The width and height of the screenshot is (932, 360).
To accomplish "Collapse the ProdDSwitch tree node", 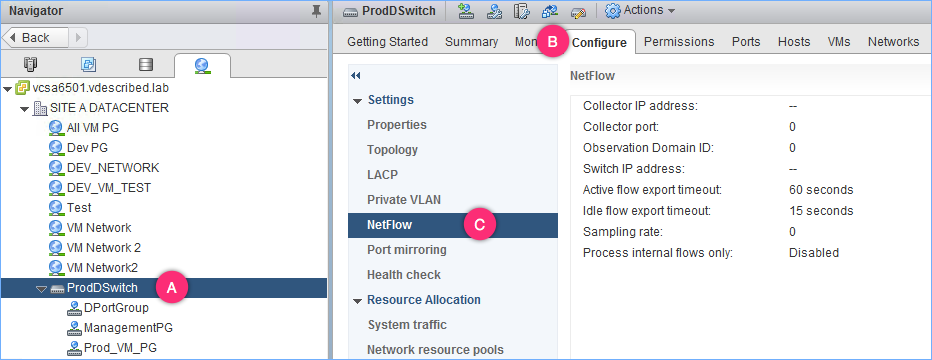I will click(41, 289).
